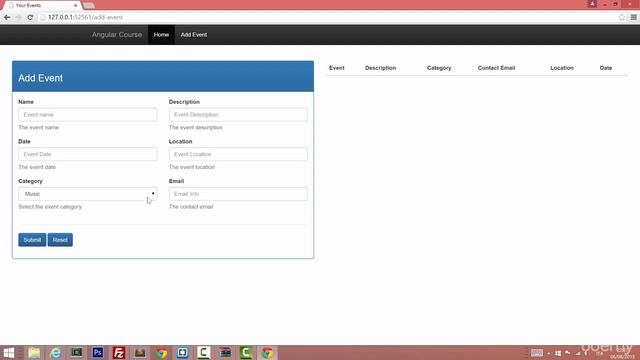Open Chrome icon right of brown box icon
This screenshot has width=640, height=360.
click(161, 353)
